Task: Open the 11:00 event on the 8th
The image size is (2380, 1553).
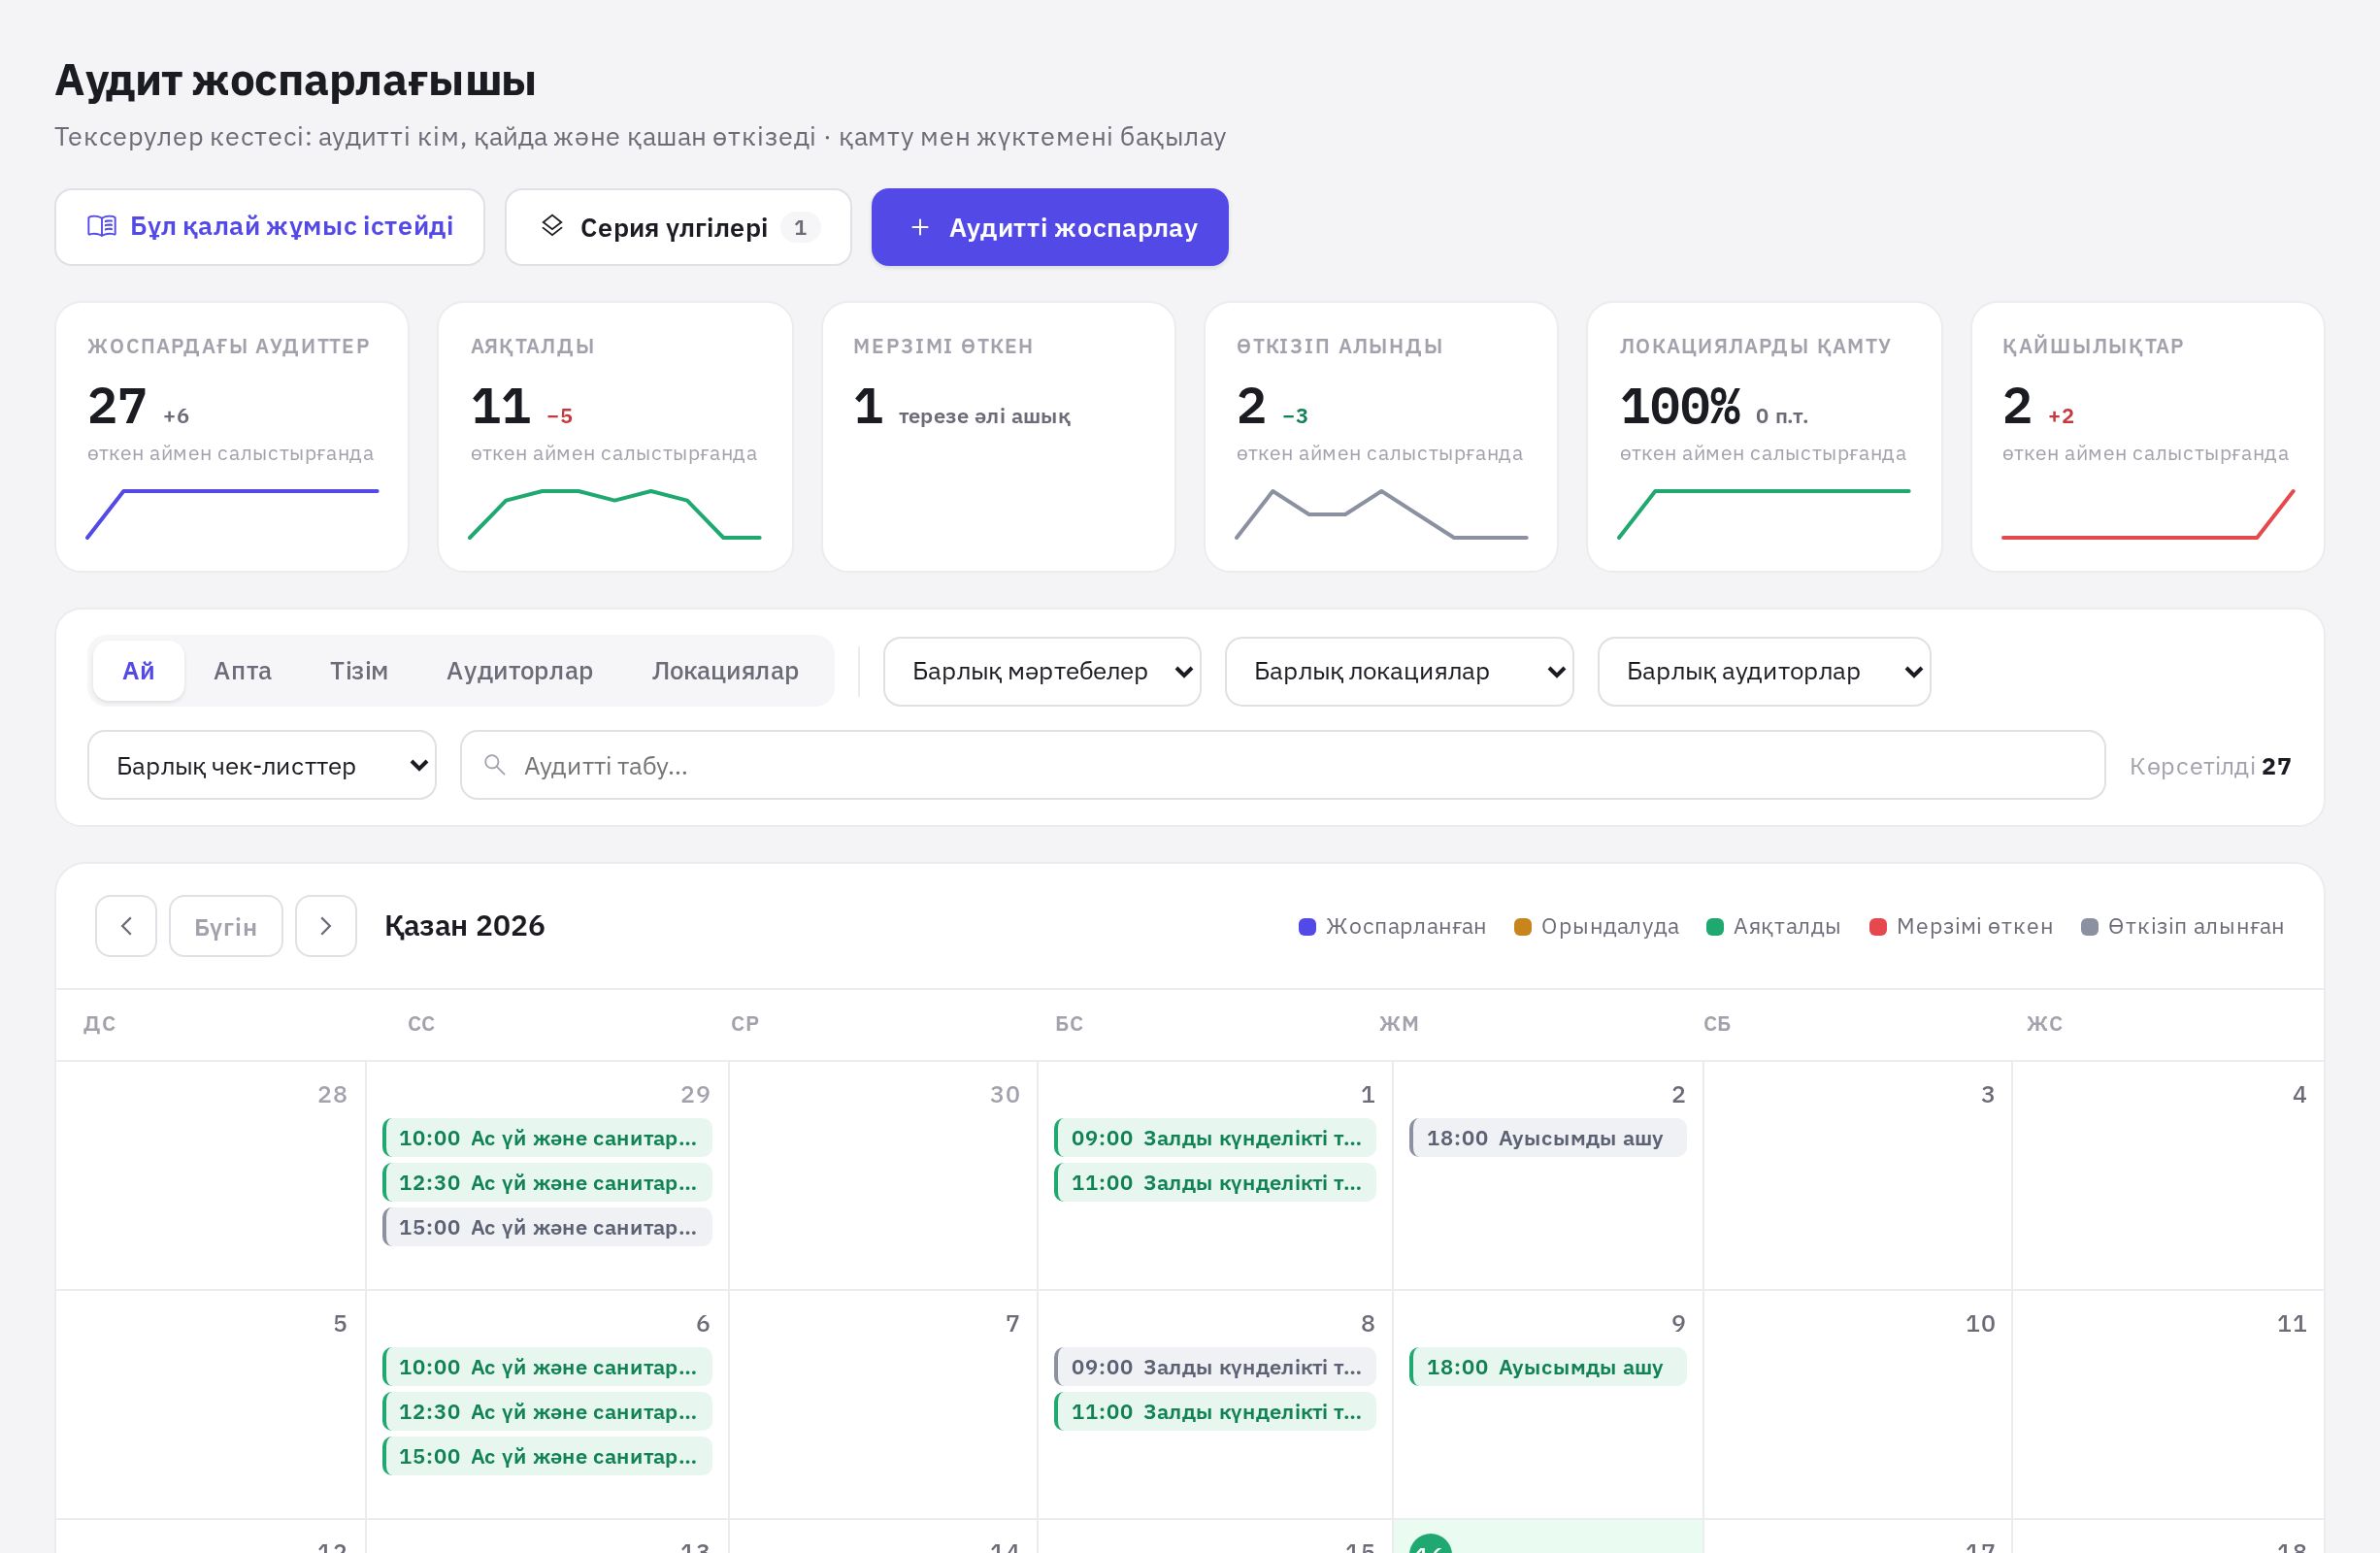Action: coord(1215,1412)
